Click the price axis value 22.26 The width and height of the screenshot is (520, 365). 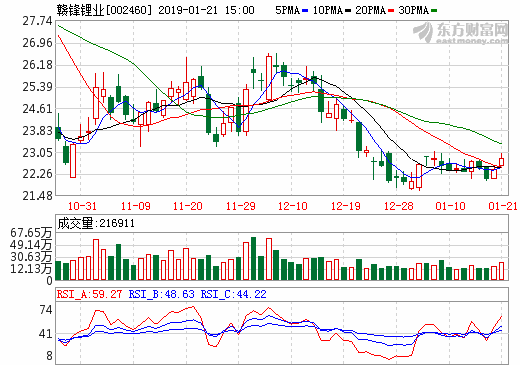tap(37, 174)
